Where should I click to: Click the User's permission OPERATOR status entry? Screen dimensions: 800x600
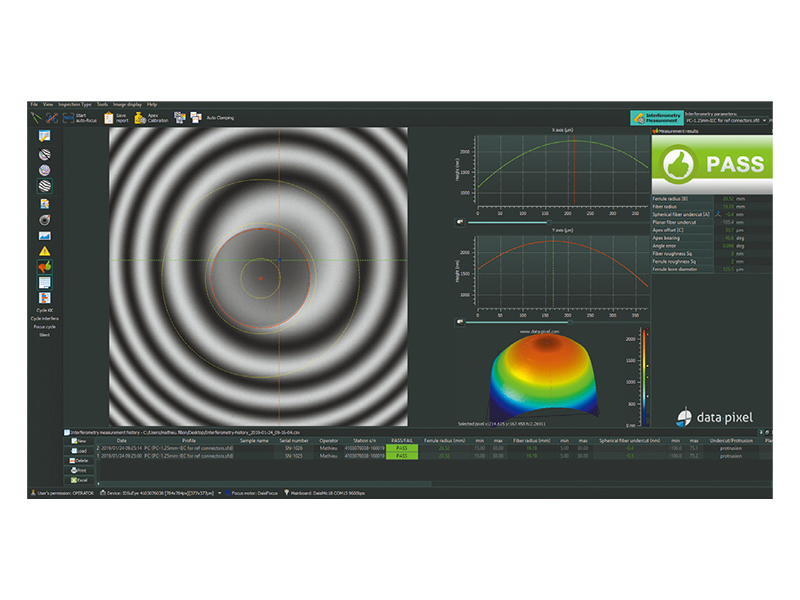tap(62, 493)
